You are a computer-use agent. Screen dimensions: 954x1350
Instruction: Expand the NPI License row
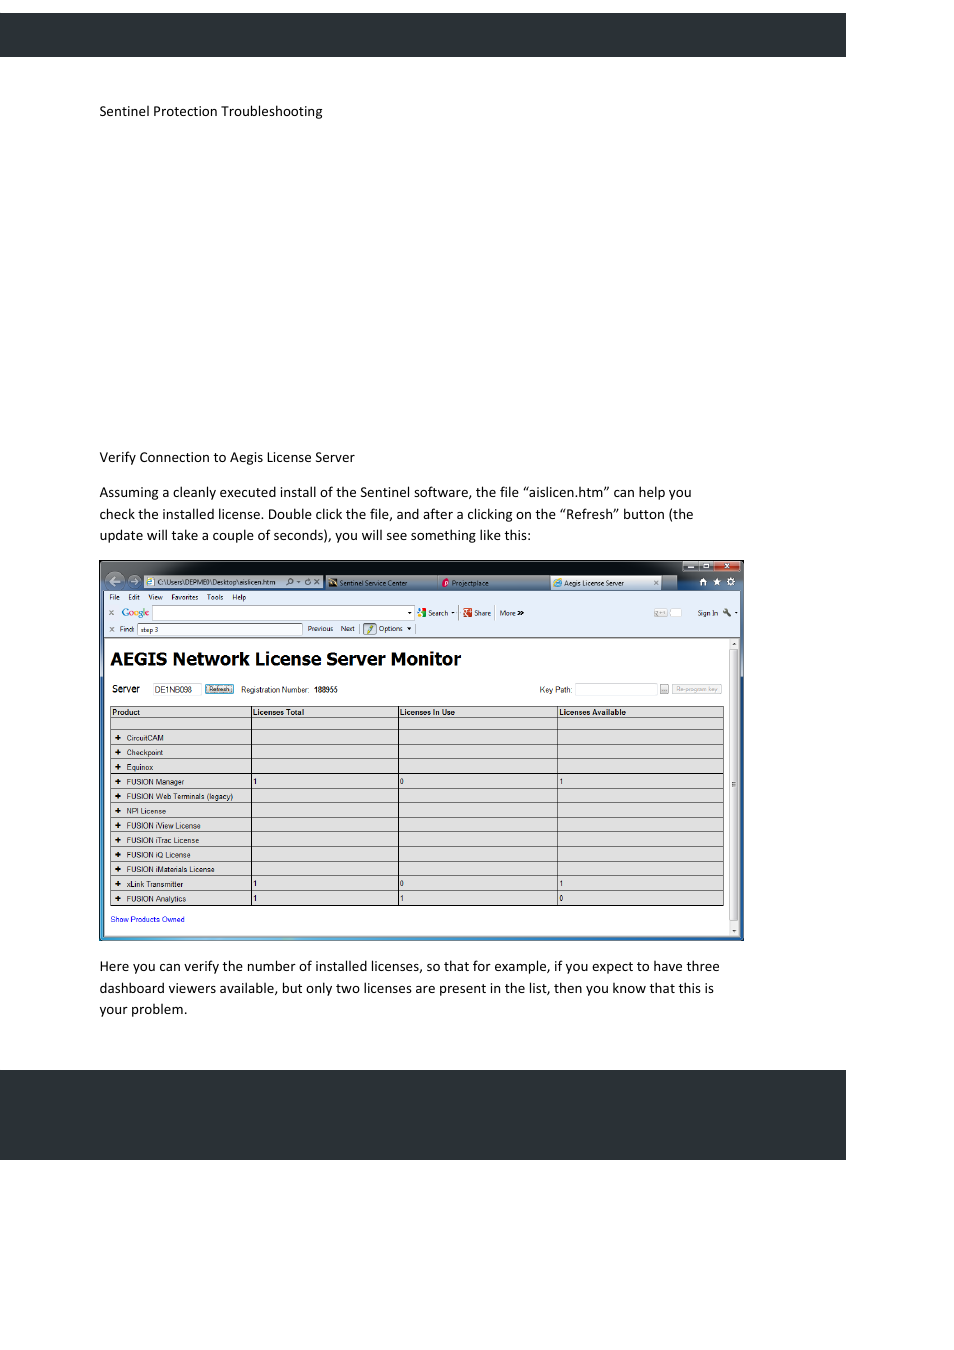118,811
